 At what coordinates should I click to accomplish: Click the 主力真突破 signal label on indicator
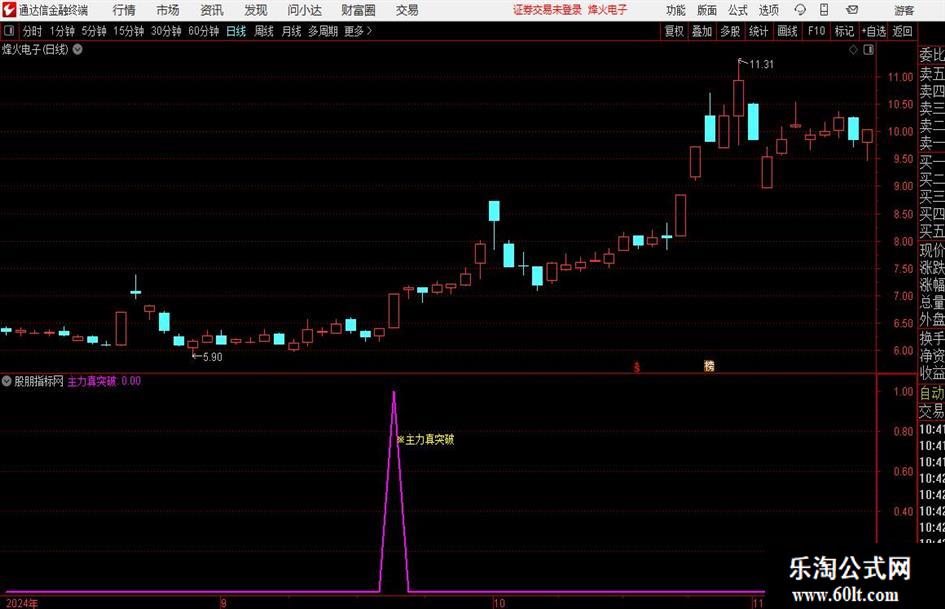(425, 440)
